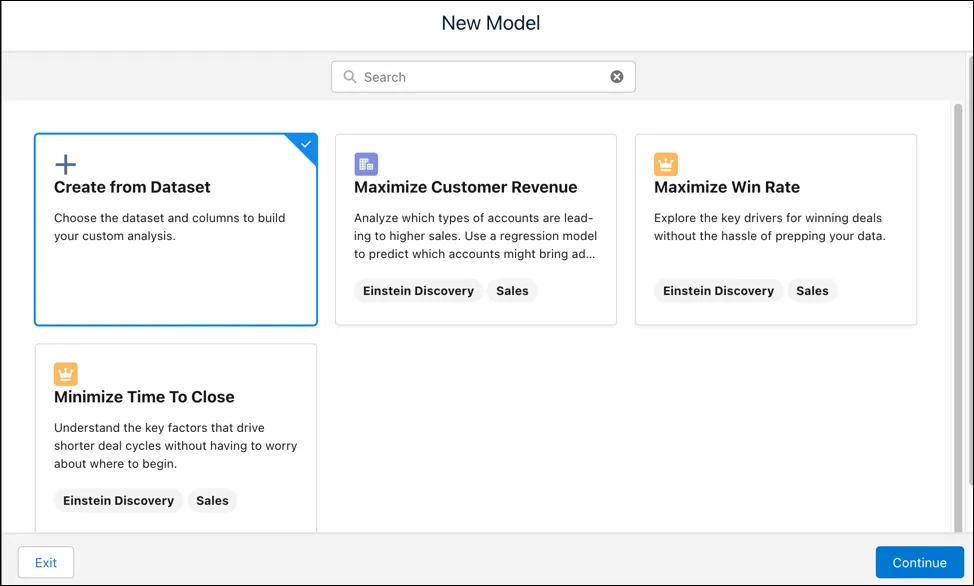
Task: Click Einstein Discovery tag under Maximize Win Rate
Action: tap(718, 291)
